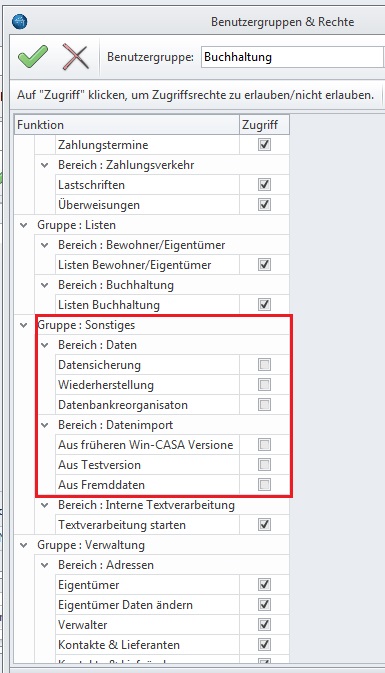Click the Funktion column header
Viewport: 385px width, 673px height.
point(127,125)
